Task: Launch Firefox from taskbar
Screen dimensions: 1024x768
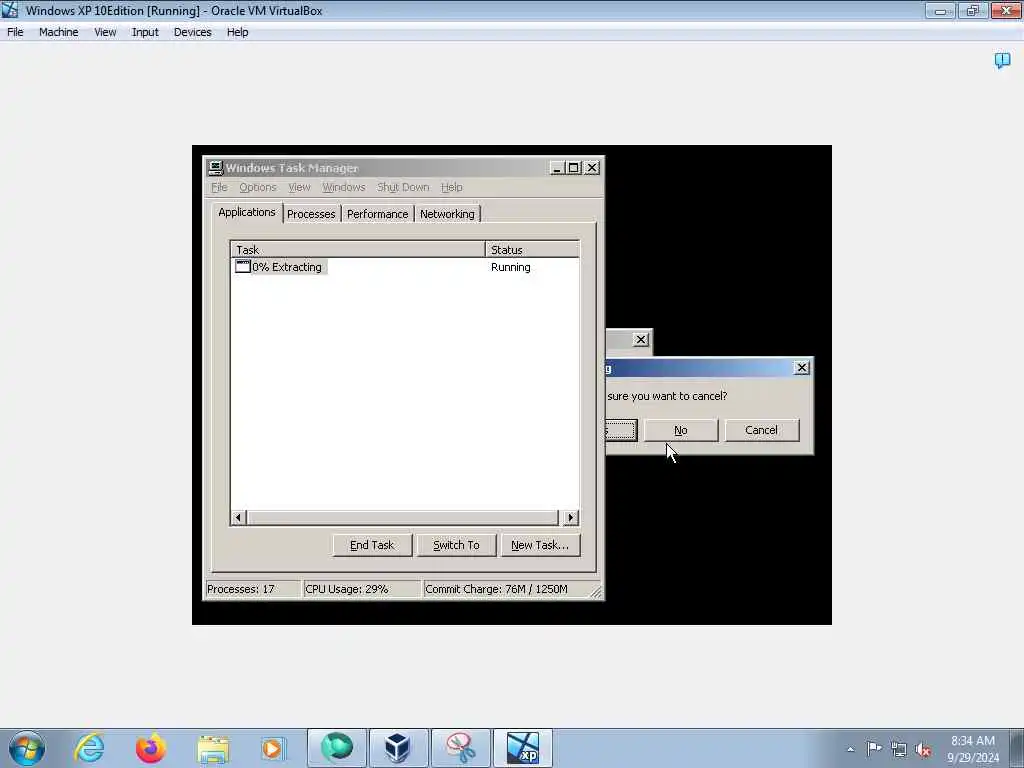Action: [151, 748]
